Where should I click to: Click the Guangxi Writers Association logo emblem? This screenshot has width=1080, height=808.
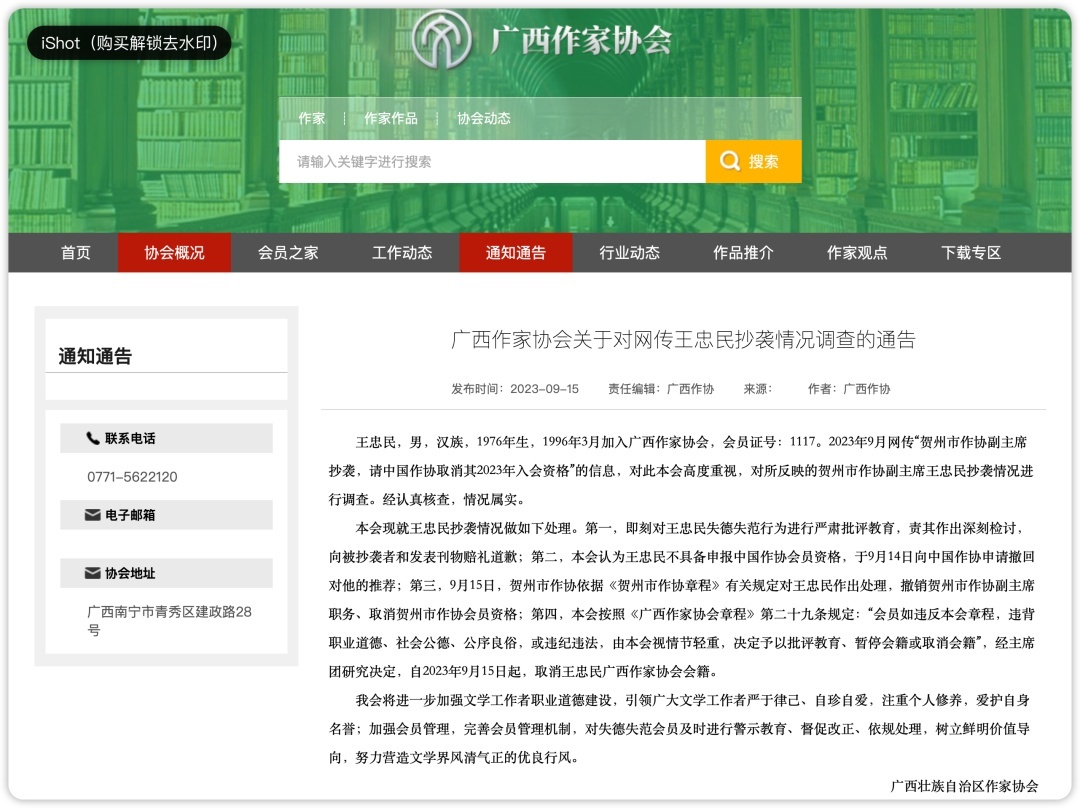coord(443,40)
